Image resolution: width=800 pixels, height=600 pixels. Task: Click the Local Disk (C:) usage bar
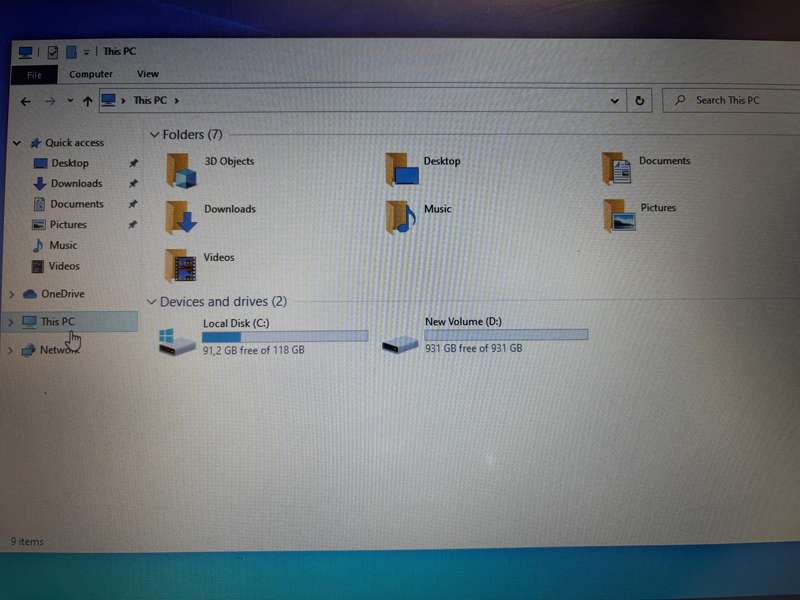285,337
